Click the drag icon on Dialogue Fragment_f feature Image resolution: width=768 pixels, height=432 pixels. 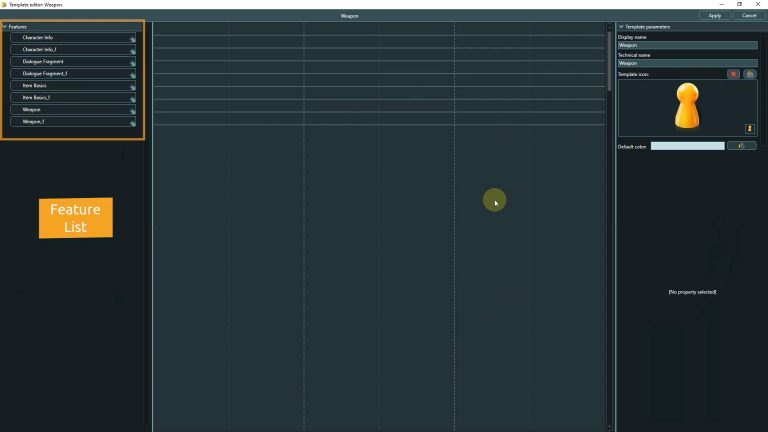(132, 74)
